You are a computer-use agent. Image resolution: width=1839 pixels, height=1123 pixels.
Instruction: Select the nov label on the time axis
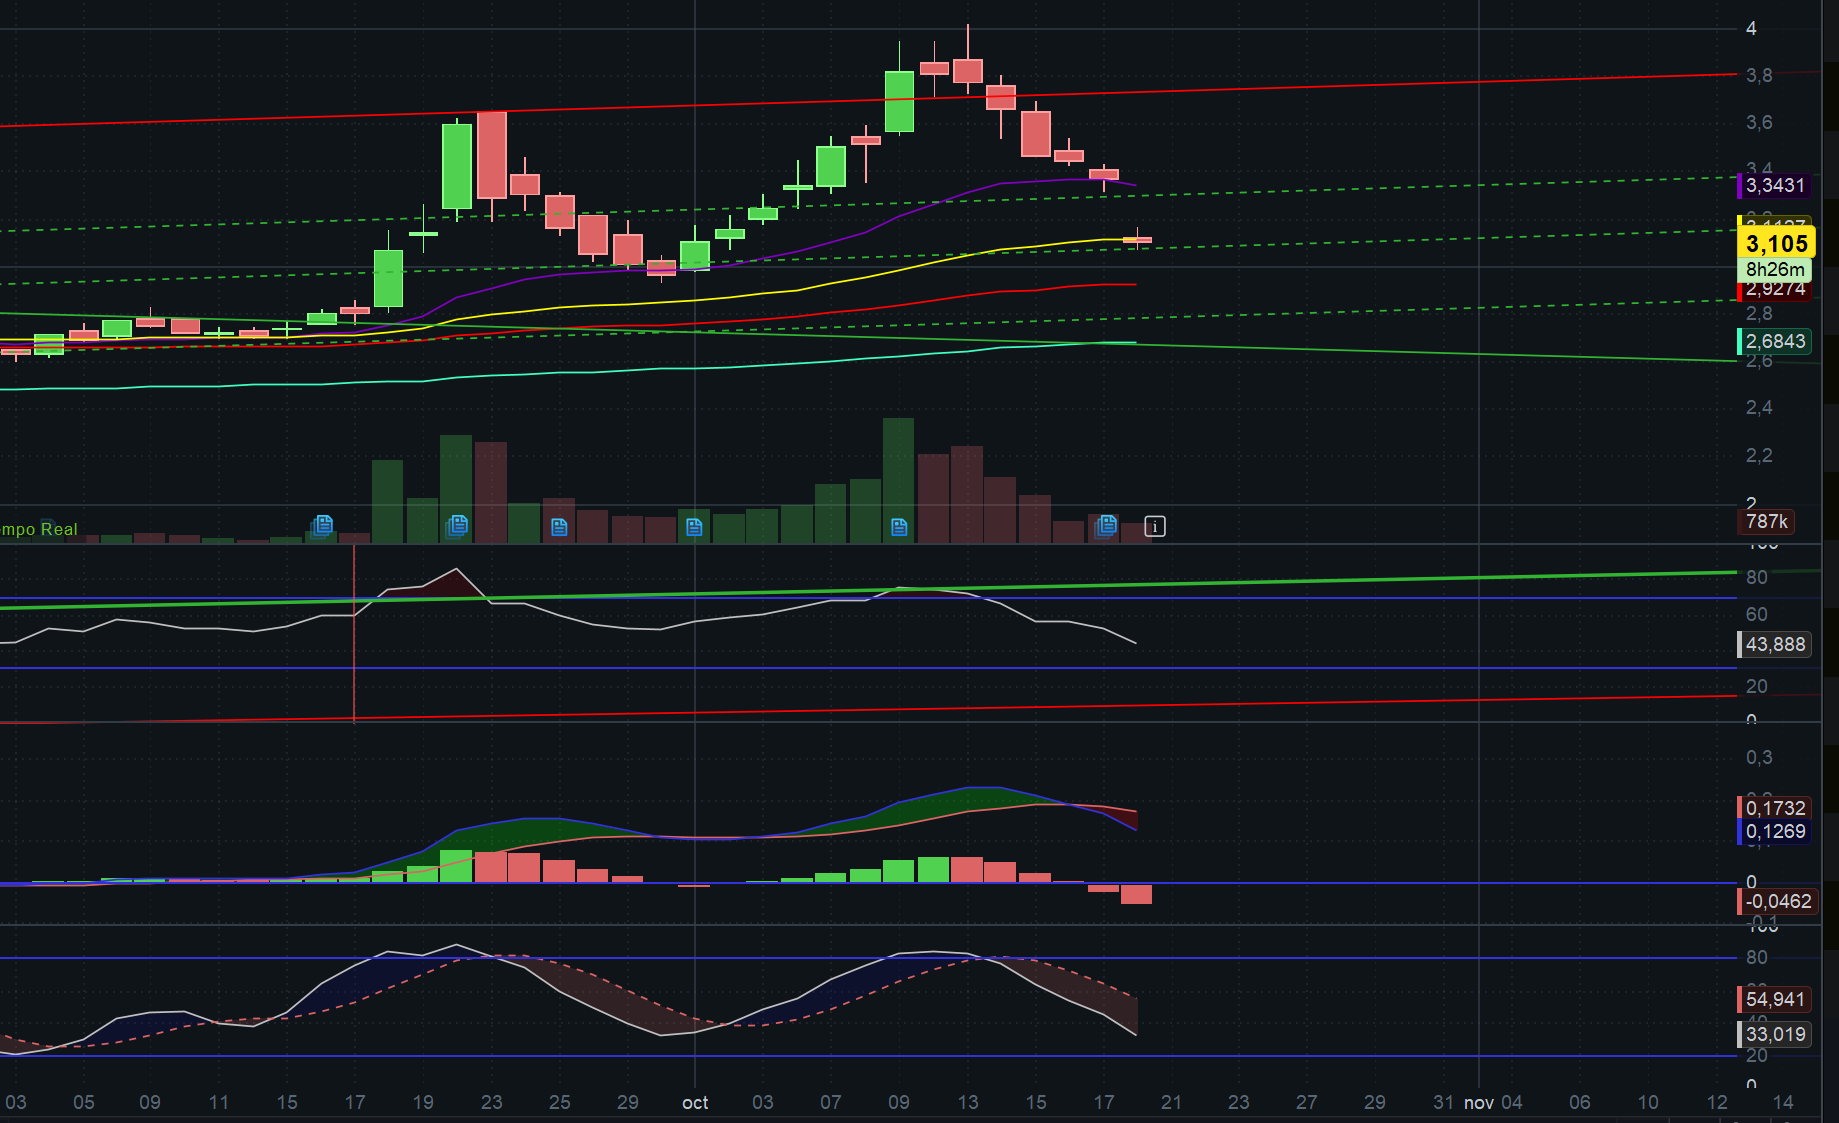(x=1479, y=1102)
